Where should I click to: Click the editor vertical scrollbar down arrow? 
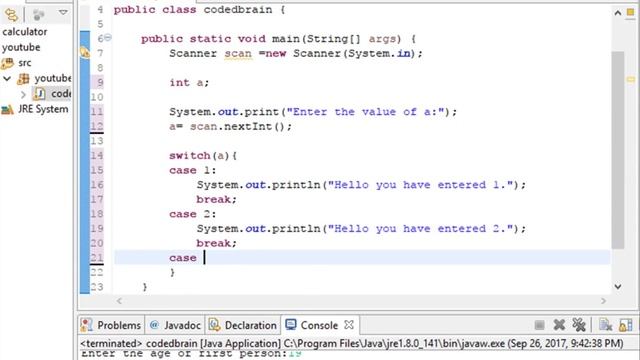coord(618,287)
